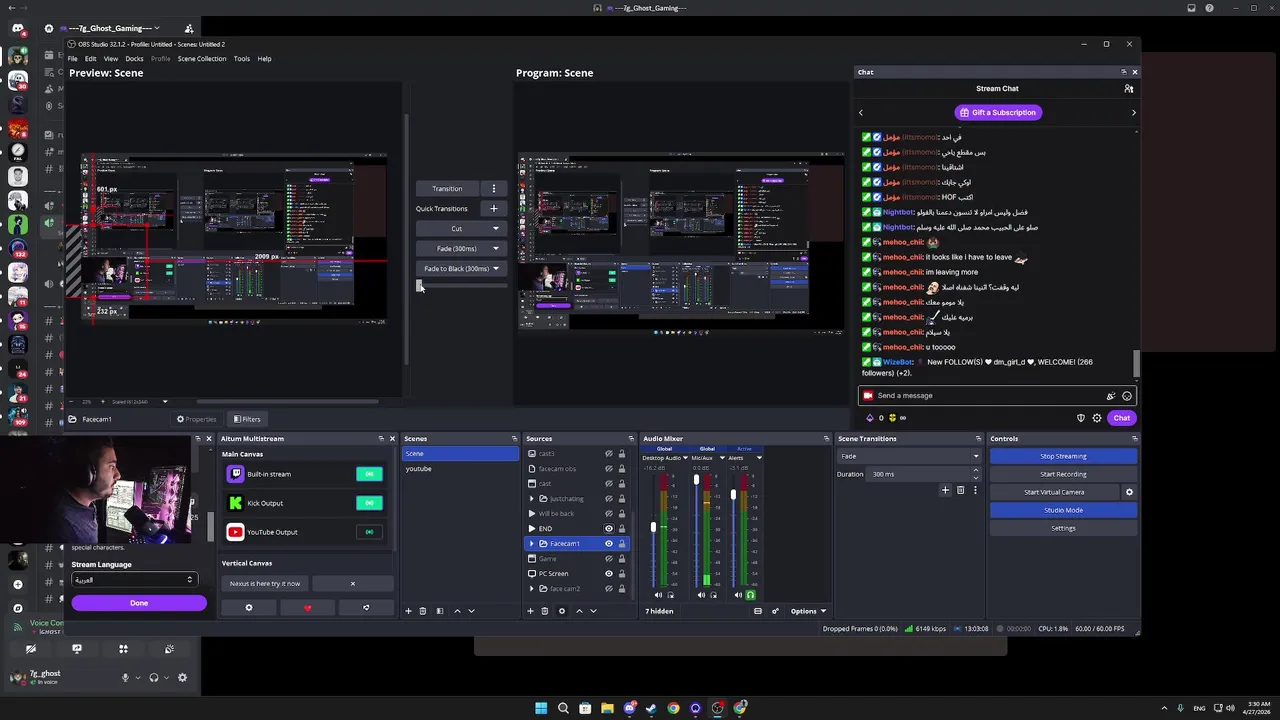Hide the Facecam1 source
Viewport: 1280px width, 720px height.
[608, 544]
